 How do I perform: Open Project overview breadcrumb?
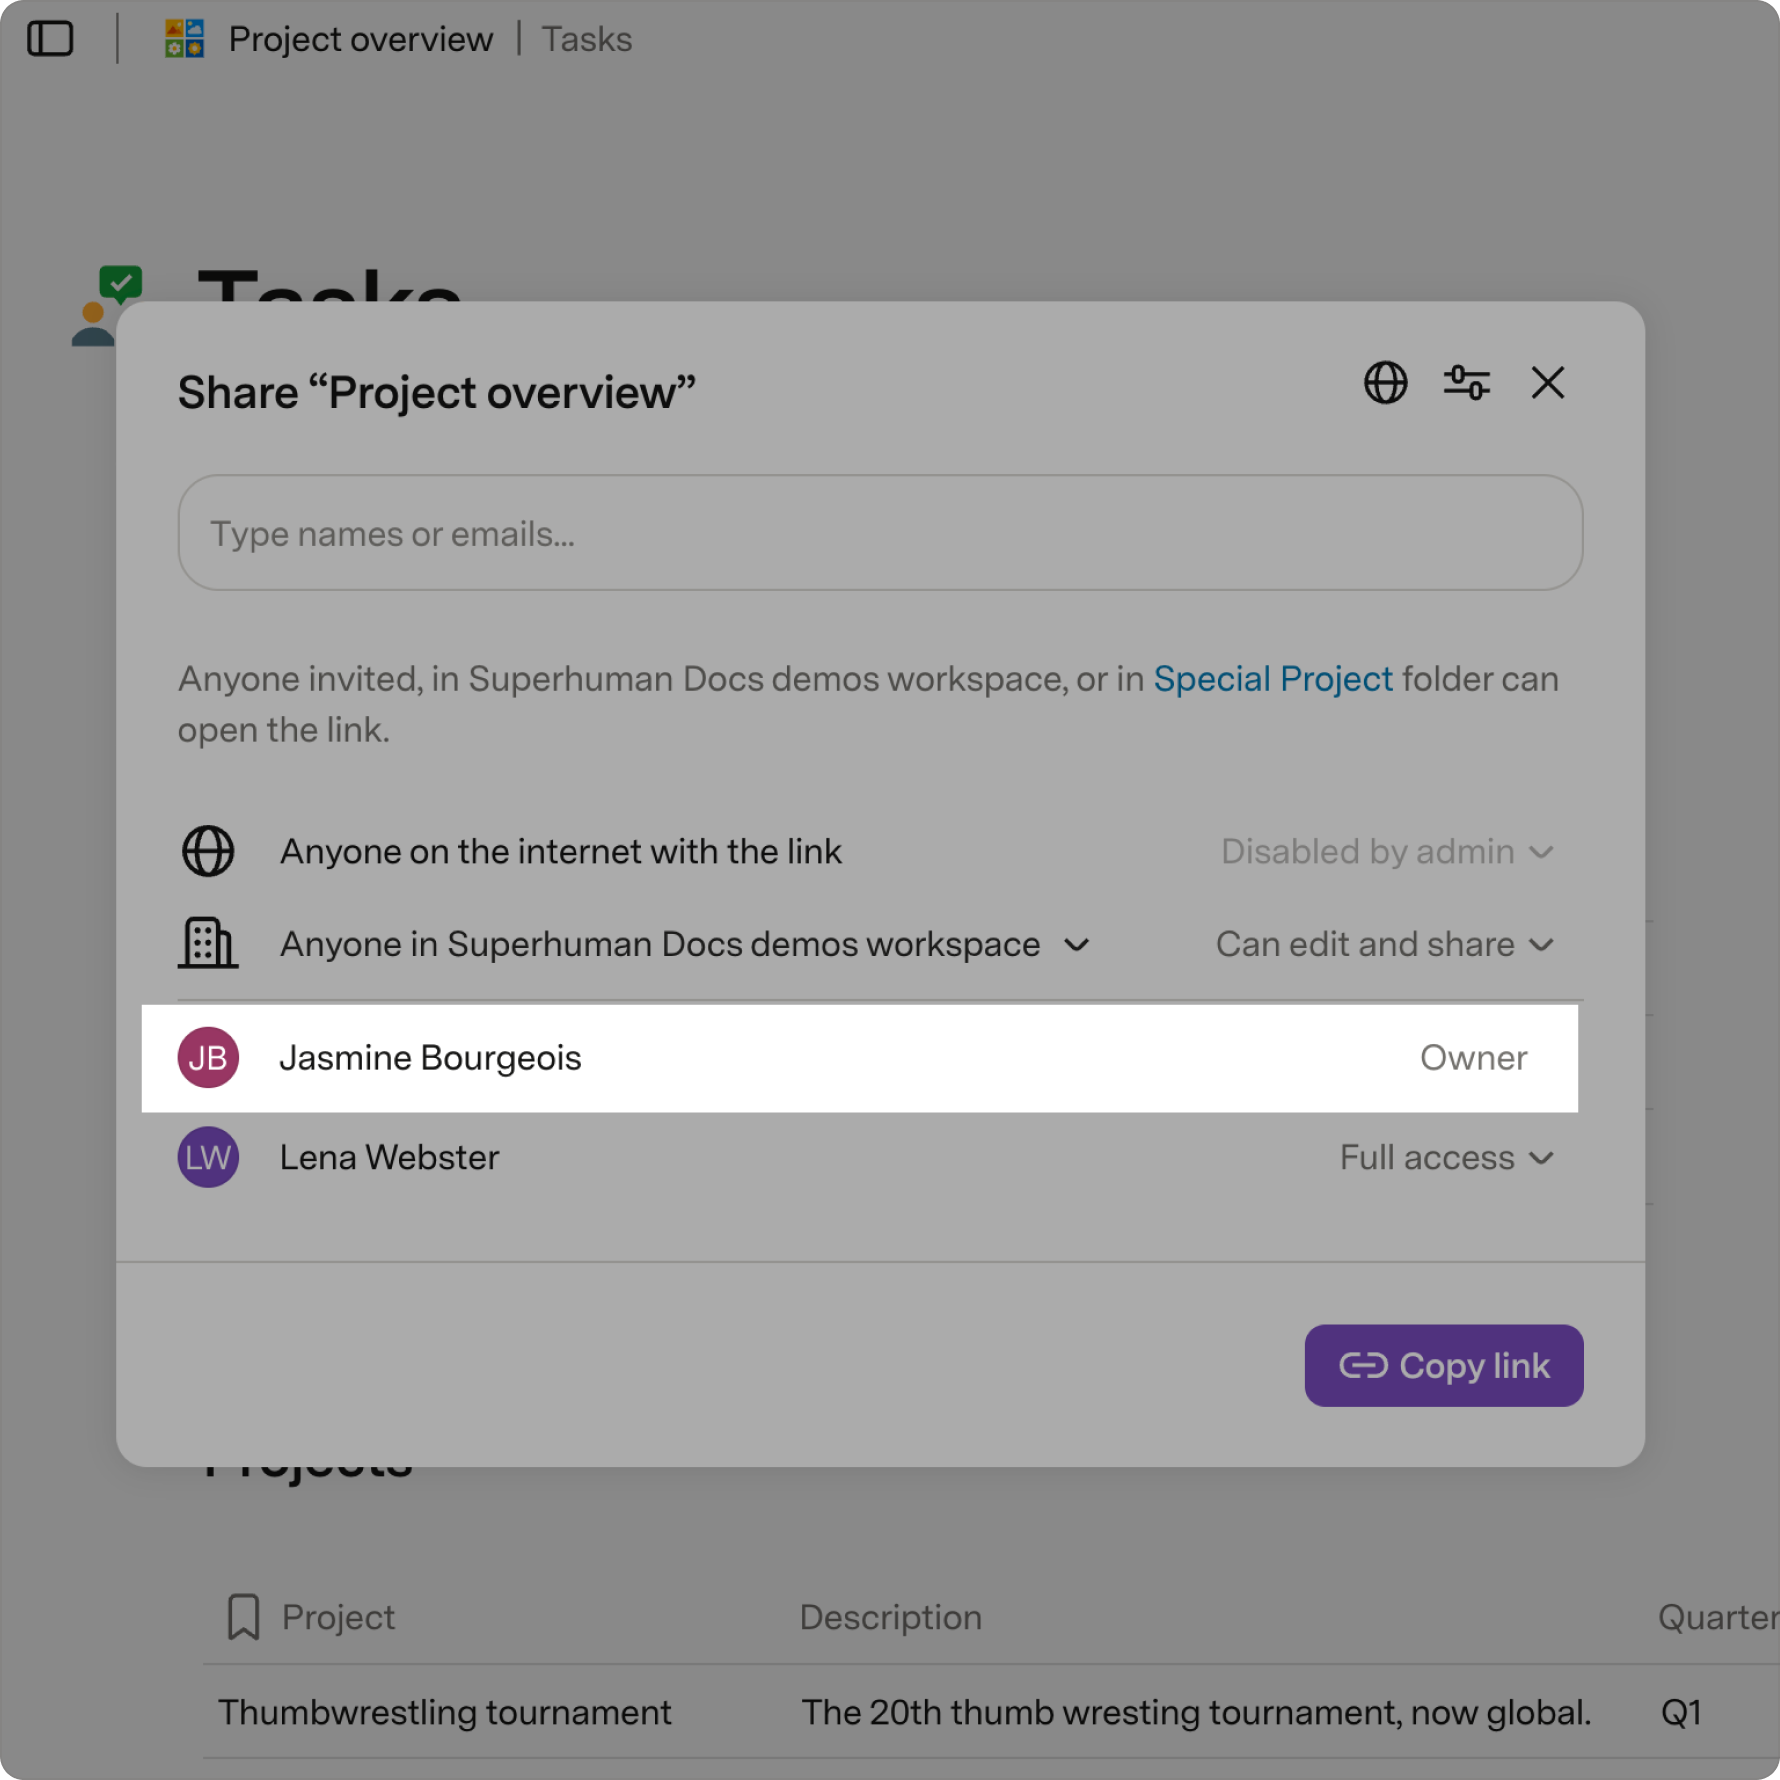point(360,39)
